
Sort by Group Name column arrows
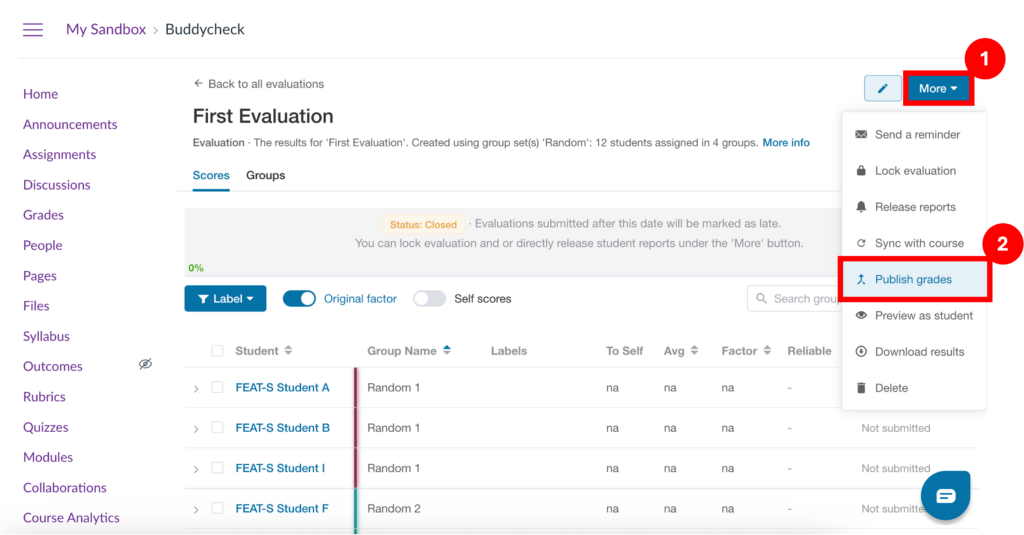pos(447,351)
